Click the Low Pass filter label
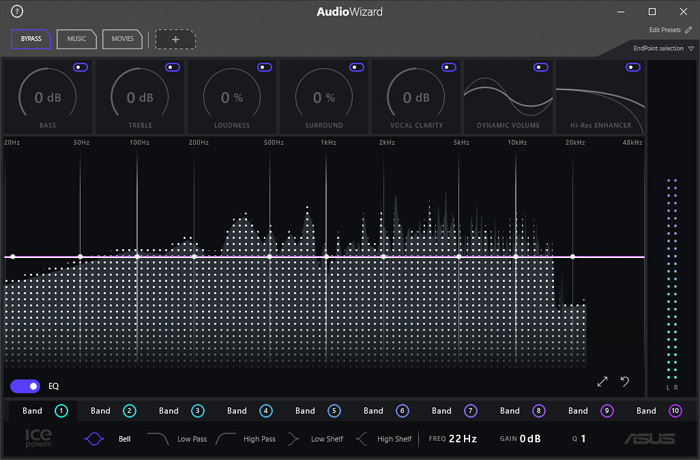The height and width of the screenshot is (460, 700). [x=192, y=439]
